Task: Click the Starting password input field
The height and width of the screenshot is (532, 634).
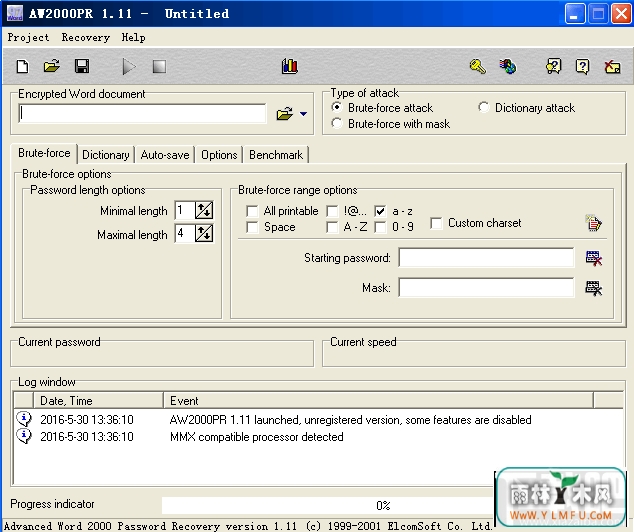Action: click(486, 258)
